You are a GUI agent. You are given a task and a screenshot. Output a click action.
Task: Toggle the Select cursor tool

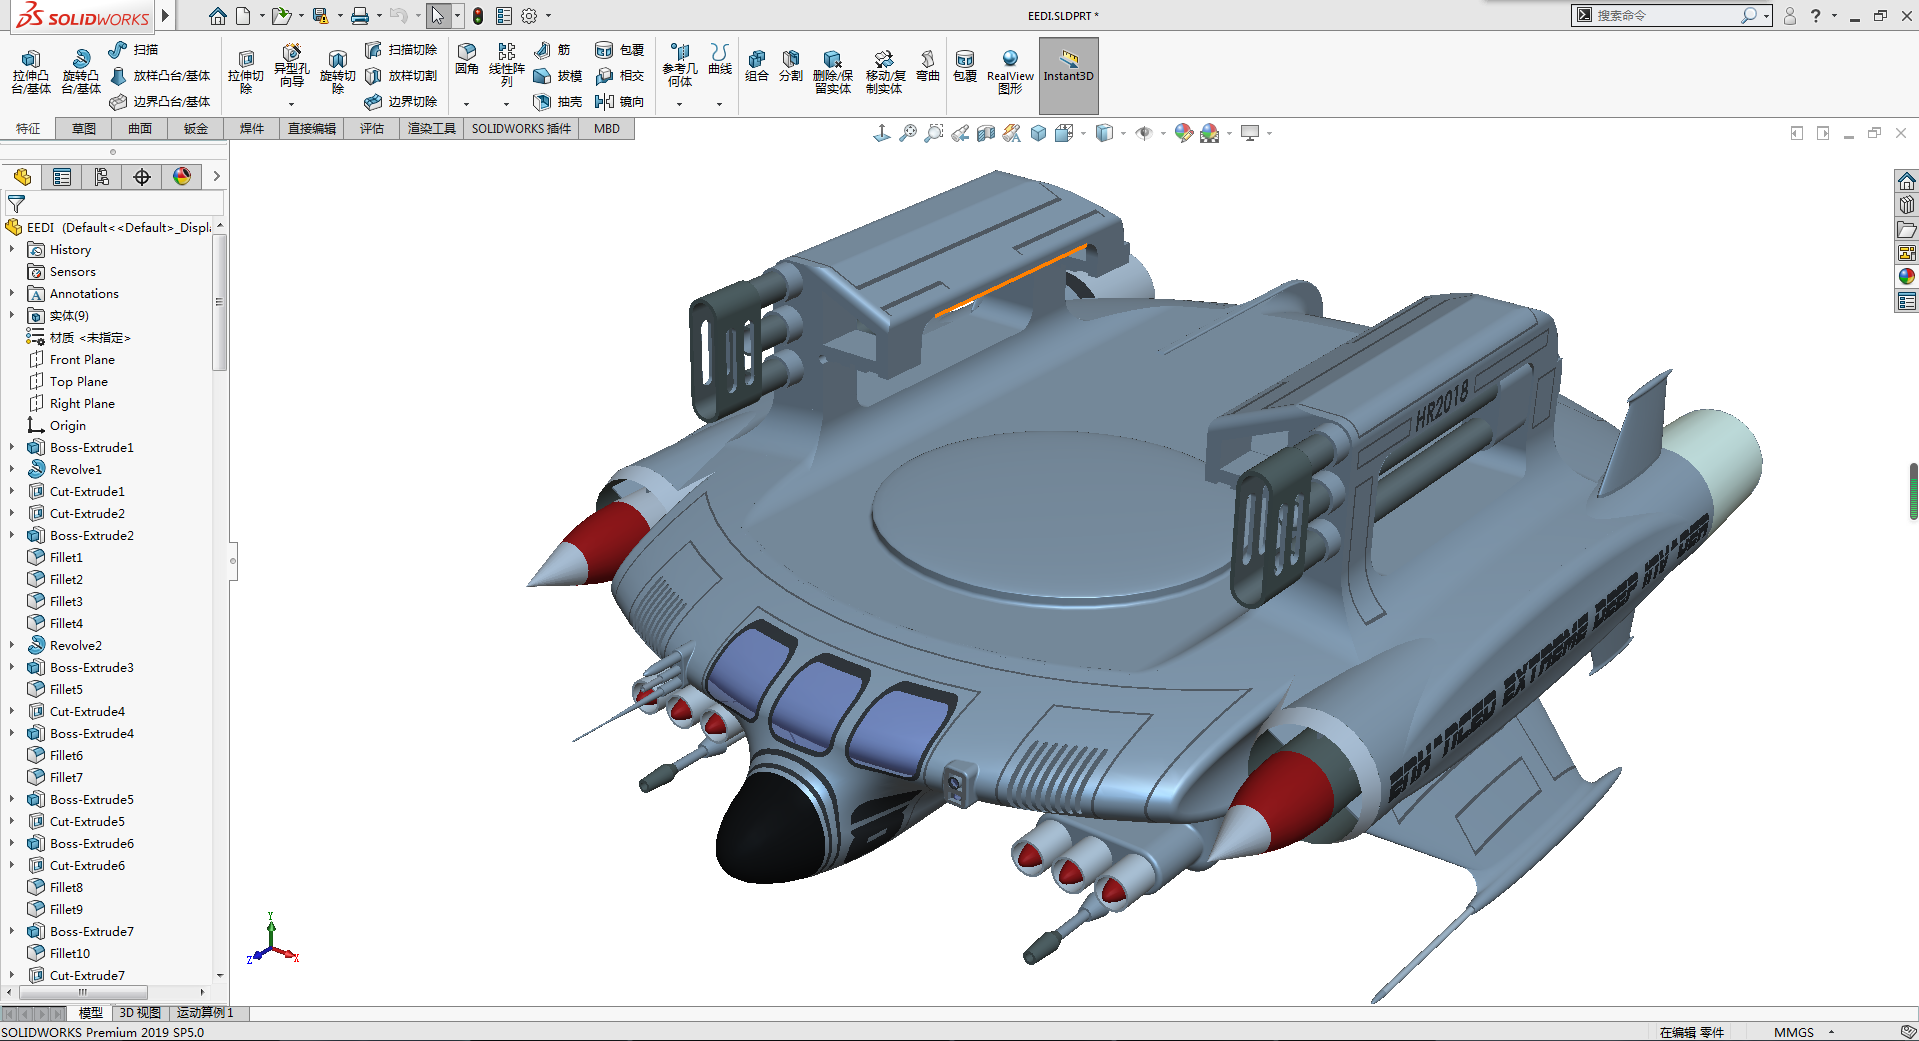point(437,16)
